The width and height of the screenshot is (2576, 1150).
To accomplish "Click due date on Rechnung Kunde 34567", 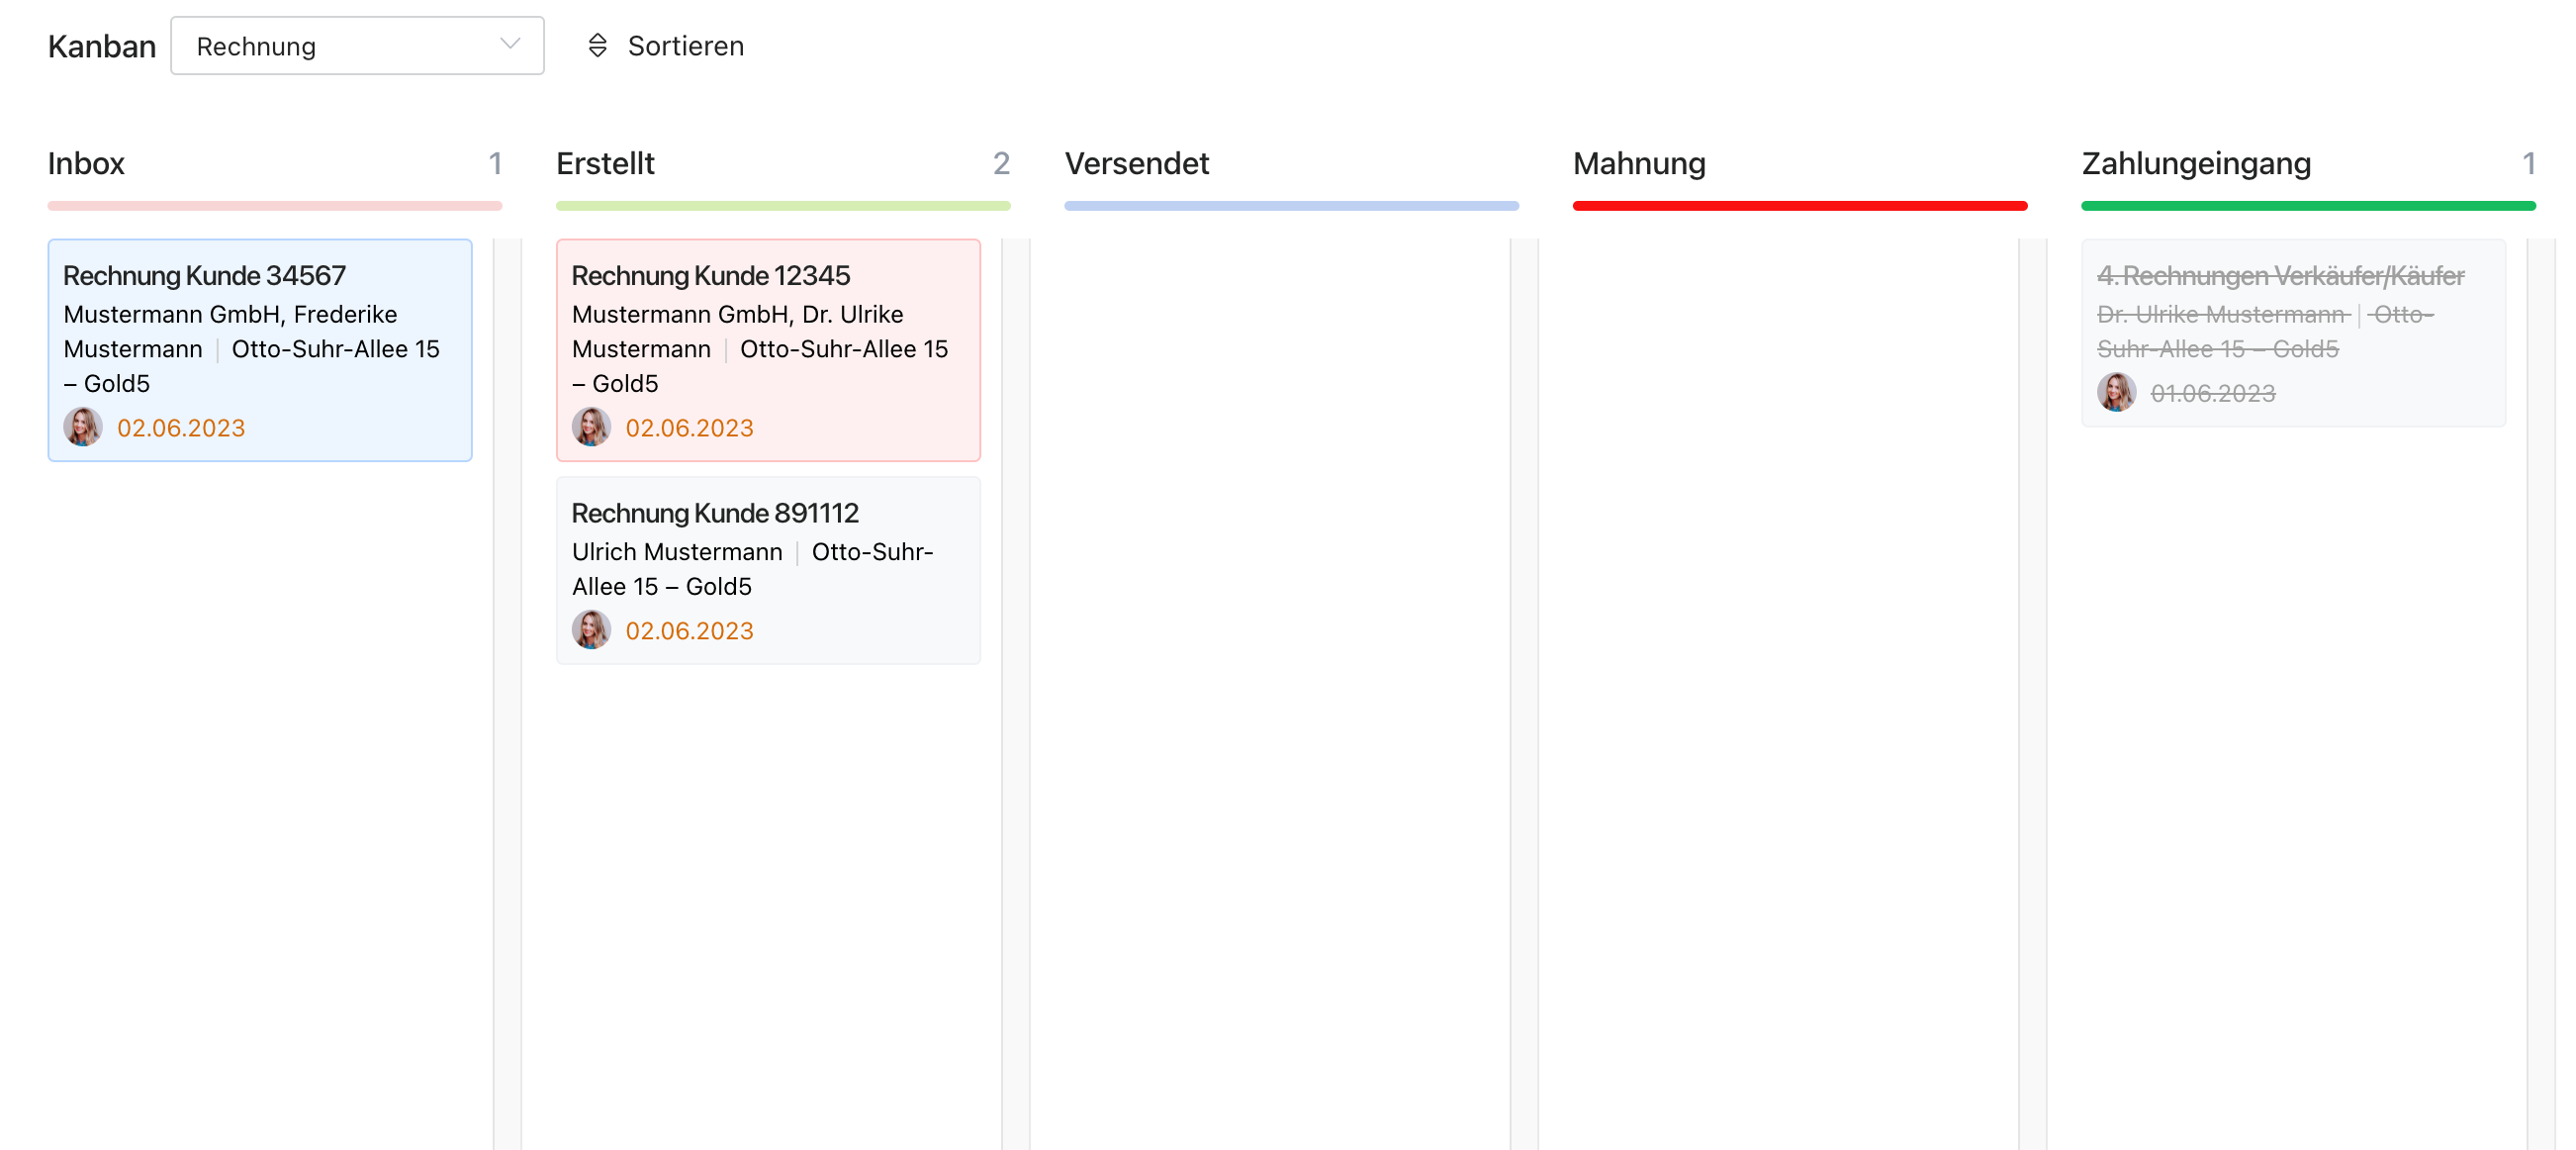I will pos(181,428).
